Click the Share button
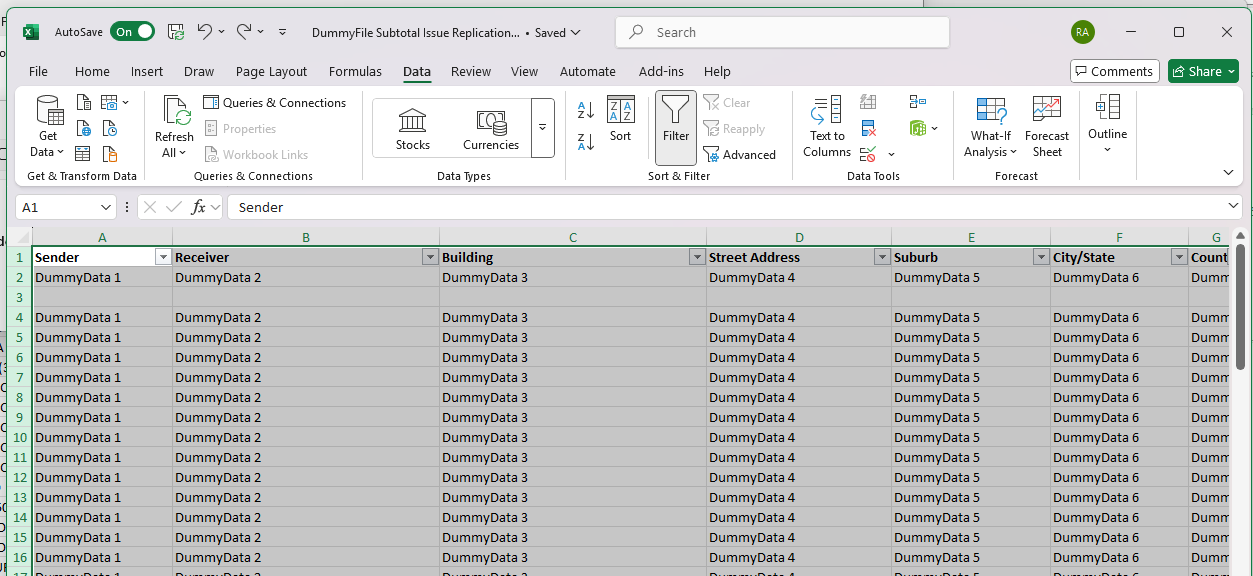Viewport: 1253px width, 576px height. [1203, 71]
